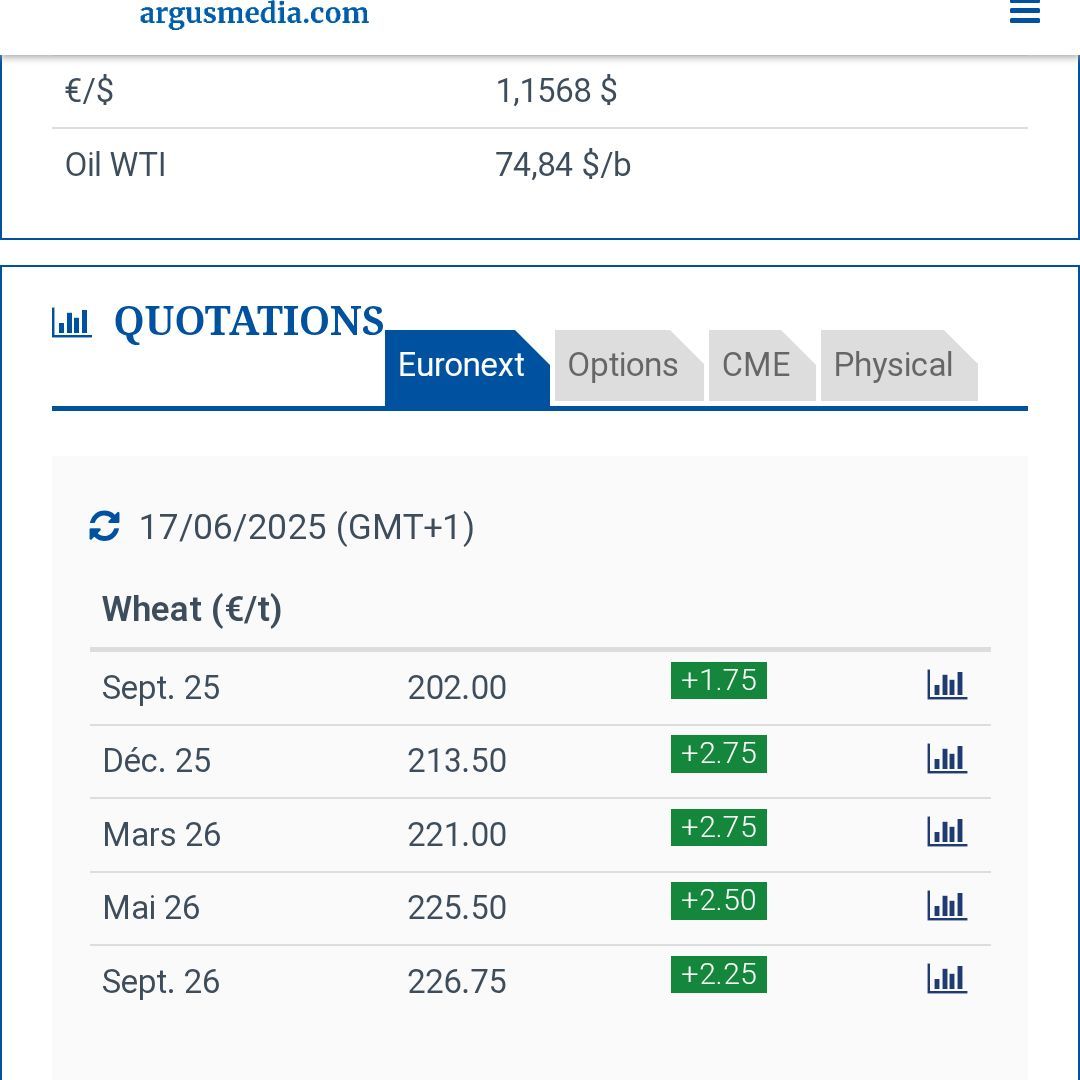Click the Quotations bar chart icon
The height and width of the screenshot is (1080, 1080).
coord(72,323)
